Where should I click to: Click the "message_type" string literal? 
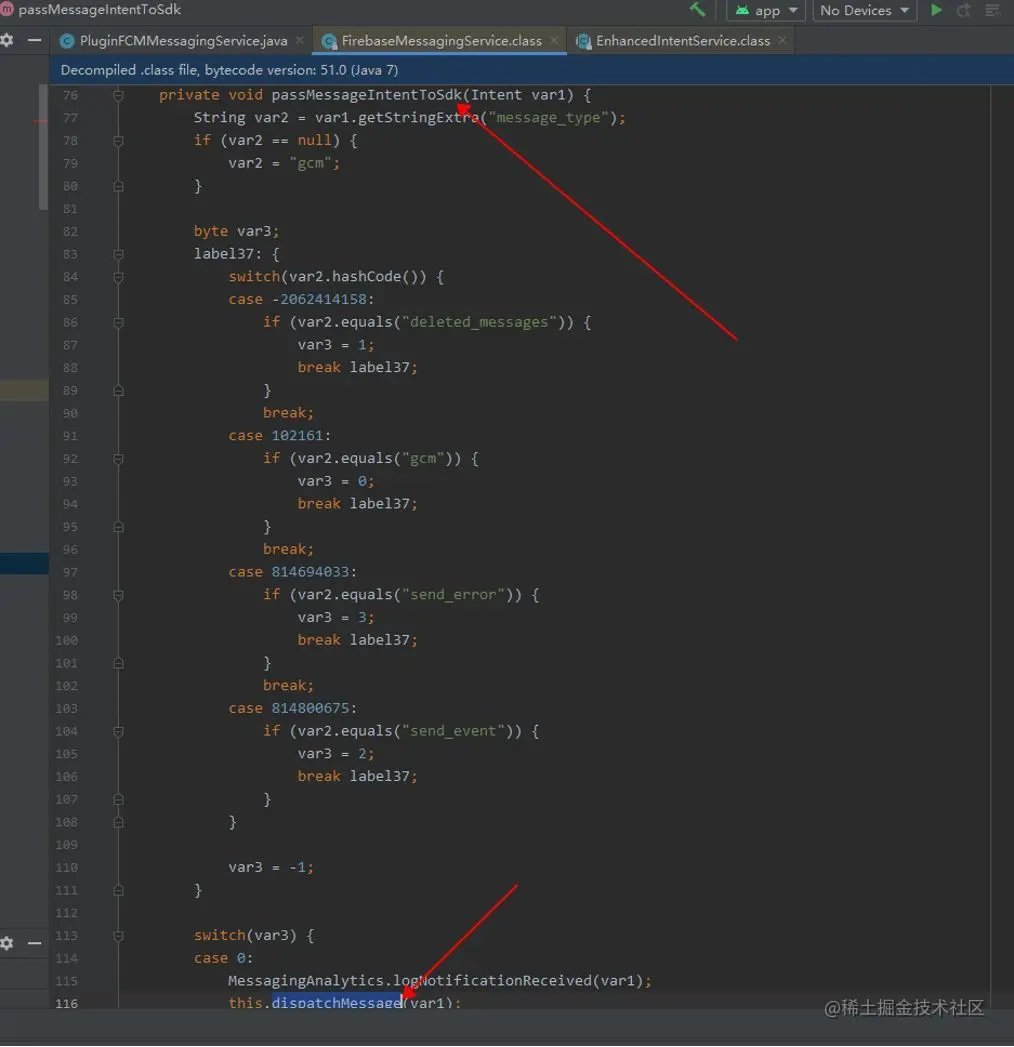pos(548,118)
